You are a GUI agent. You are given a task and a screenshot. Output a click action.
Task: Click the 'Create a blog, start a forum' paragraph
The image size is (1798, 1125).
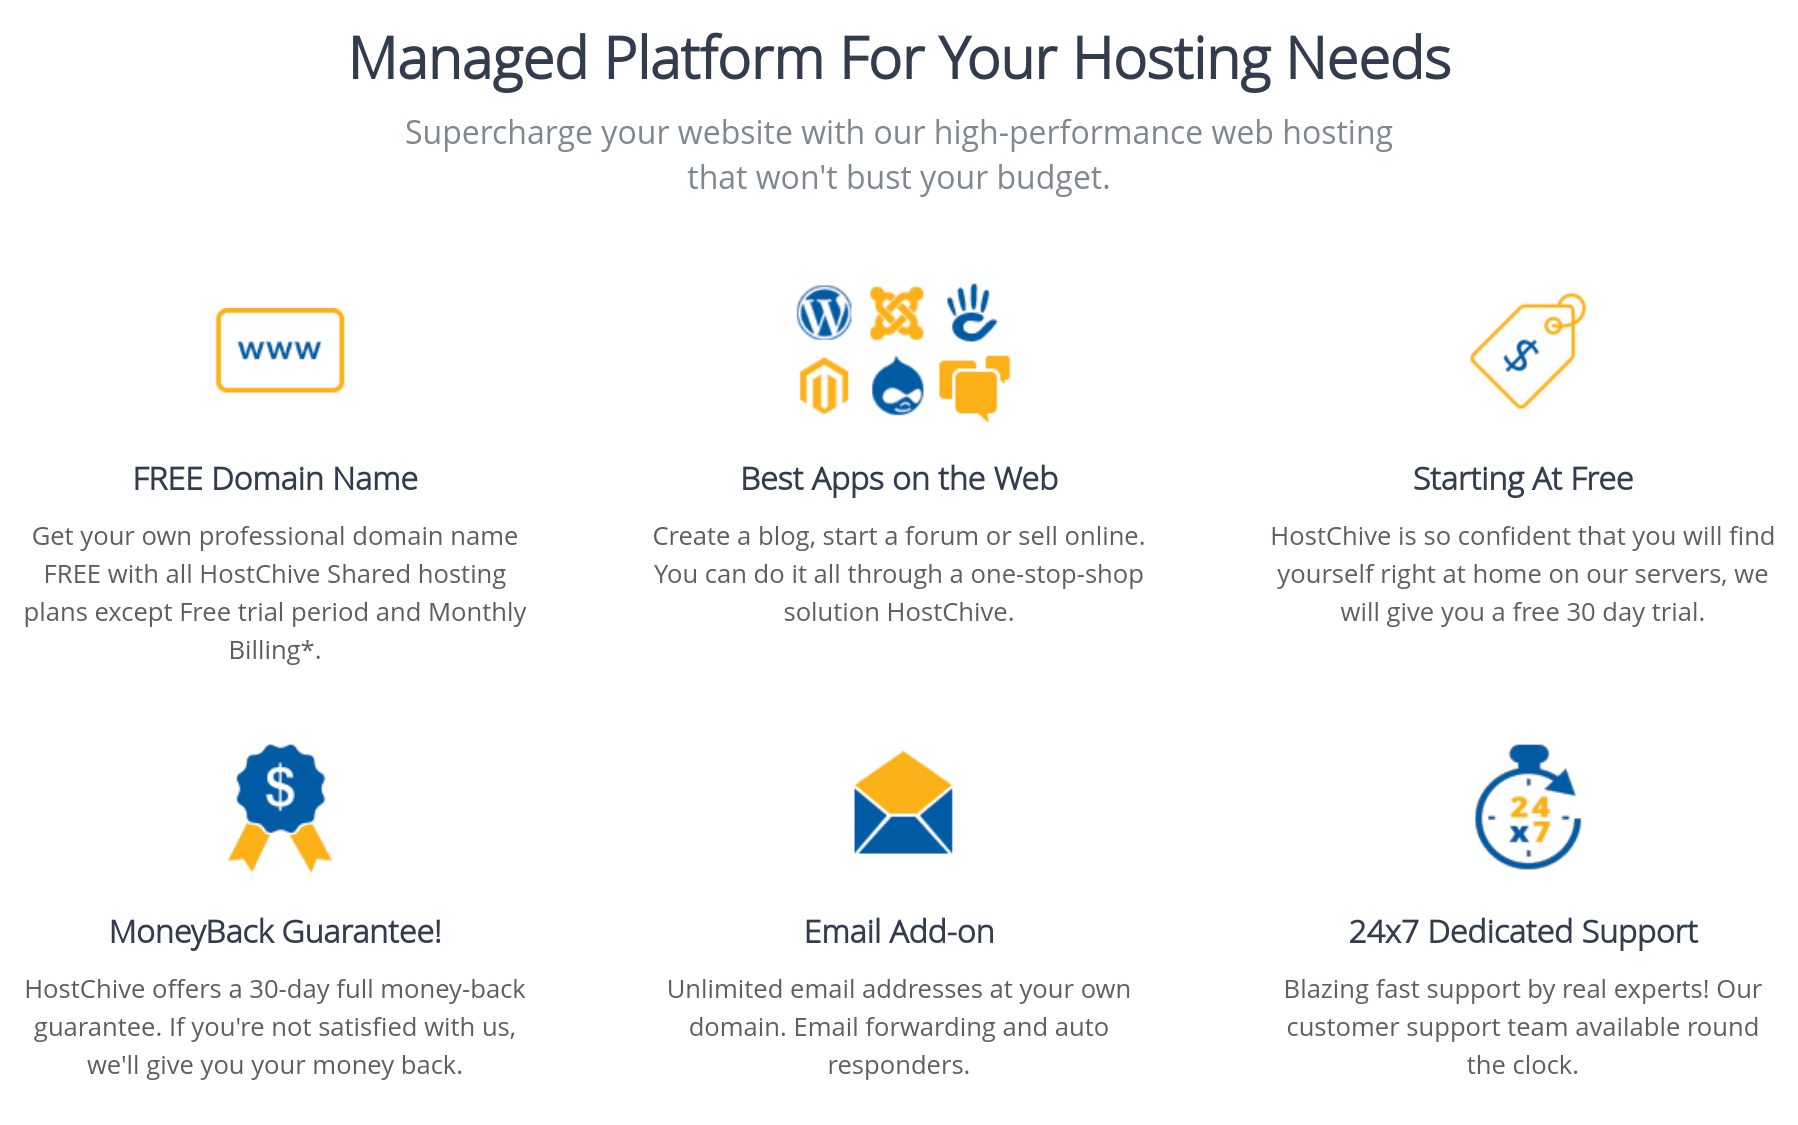click(x=899, y=574)
